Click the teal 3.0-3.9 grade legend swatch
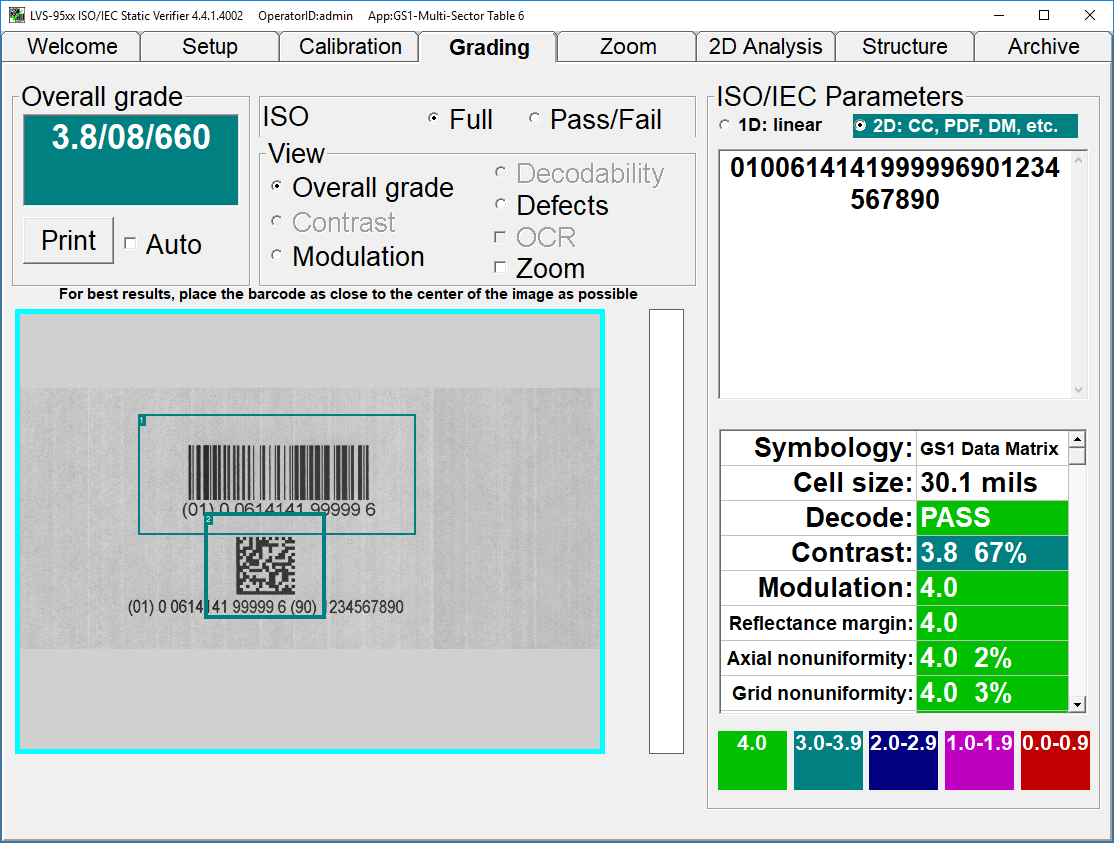This screenshot has height=843, width=1114. [828, 760]
